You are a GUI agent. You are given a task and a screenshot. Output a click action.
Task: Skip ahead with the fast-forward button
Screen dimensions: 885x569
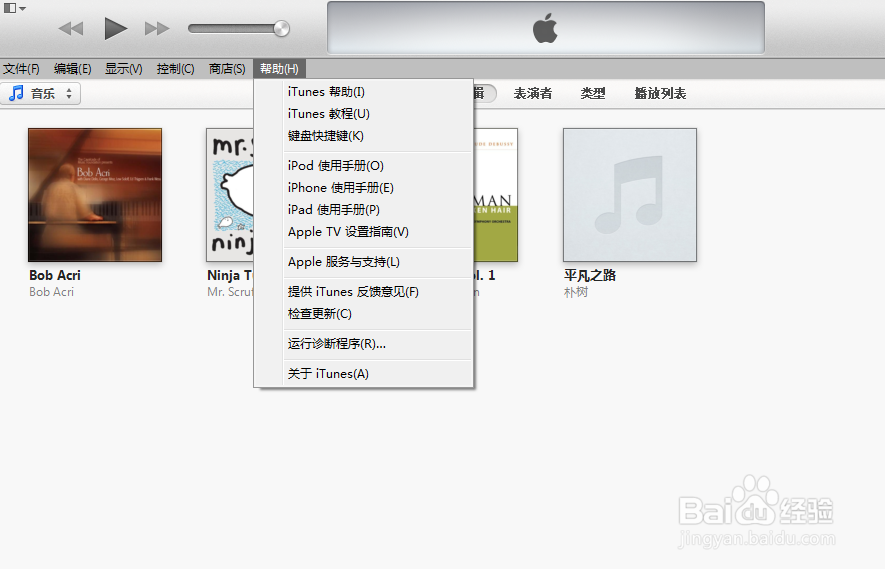[157, 28]
